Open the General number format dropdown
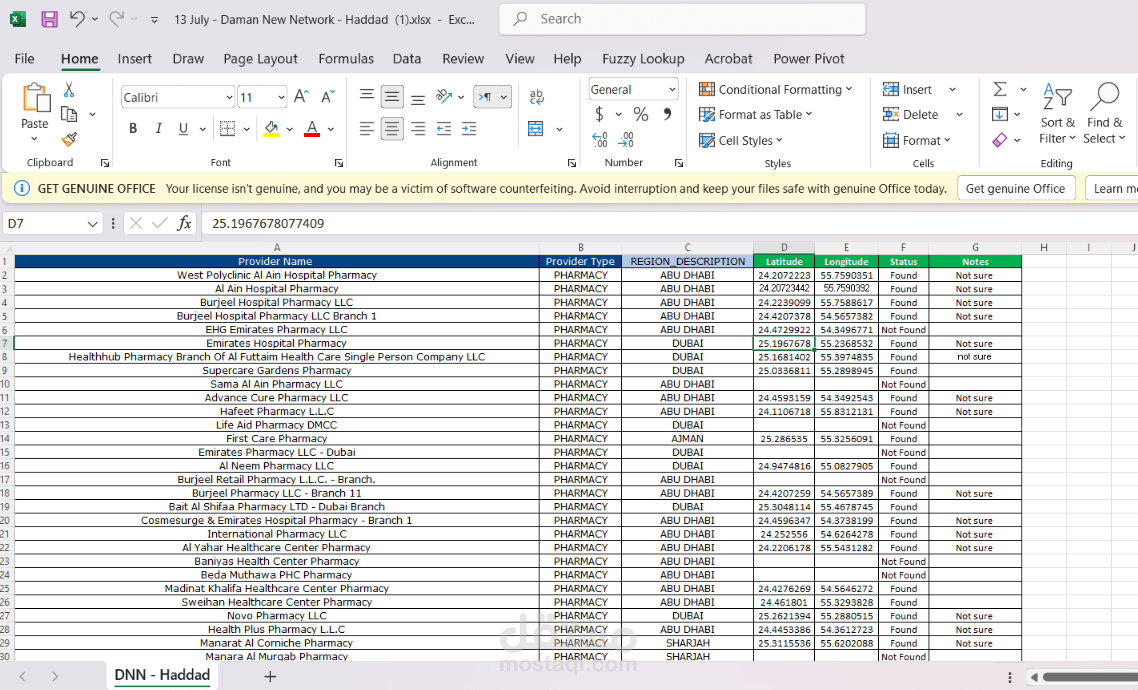1138x690 pixels. [x=672, y=89]
